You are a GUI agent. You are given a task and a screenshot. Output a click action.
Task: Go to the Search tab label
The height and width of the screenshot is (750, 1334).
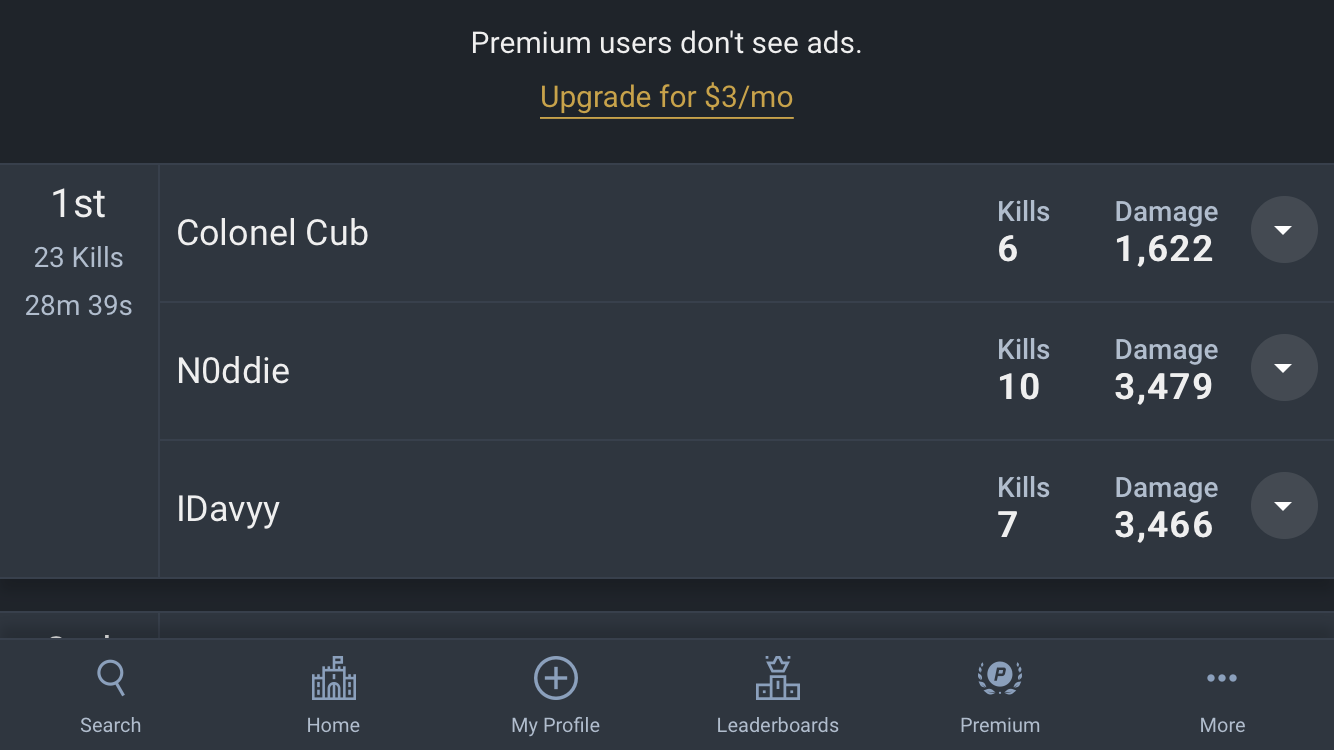[111, 725]
